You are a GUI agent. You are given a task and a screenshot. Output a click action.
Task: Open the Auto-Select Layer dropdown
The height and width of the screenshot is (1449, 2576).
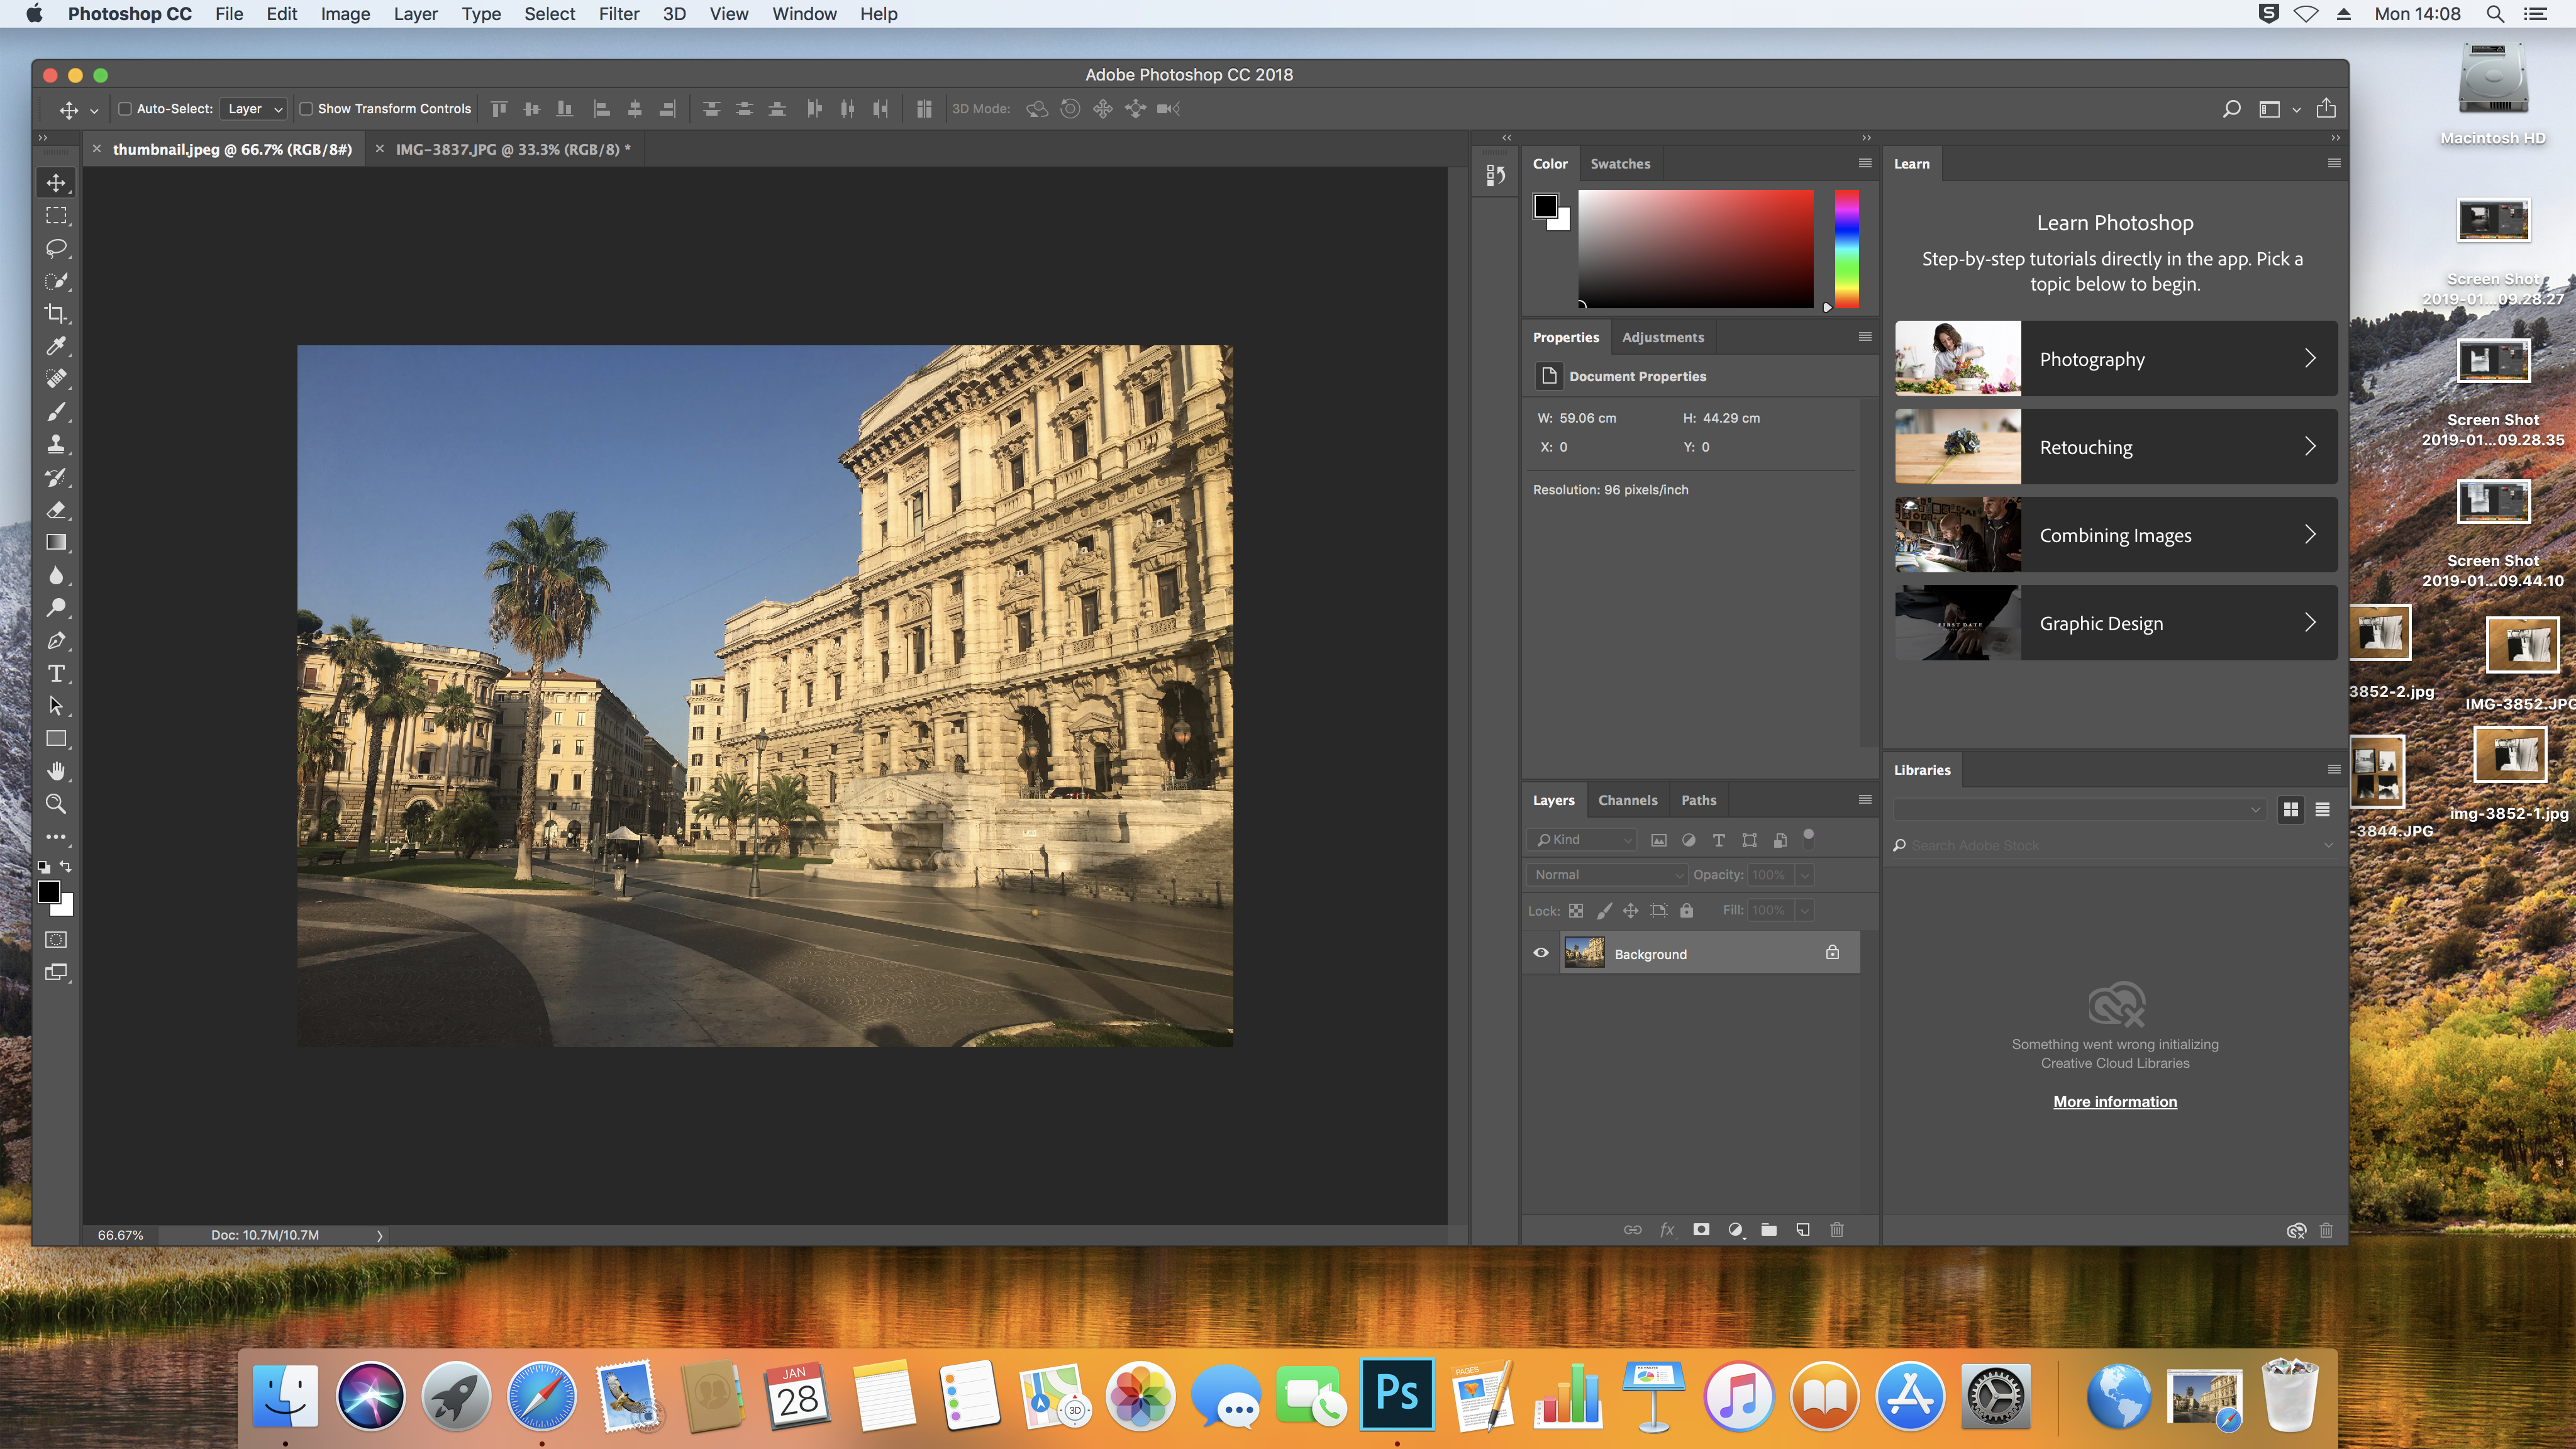[254, 109]
